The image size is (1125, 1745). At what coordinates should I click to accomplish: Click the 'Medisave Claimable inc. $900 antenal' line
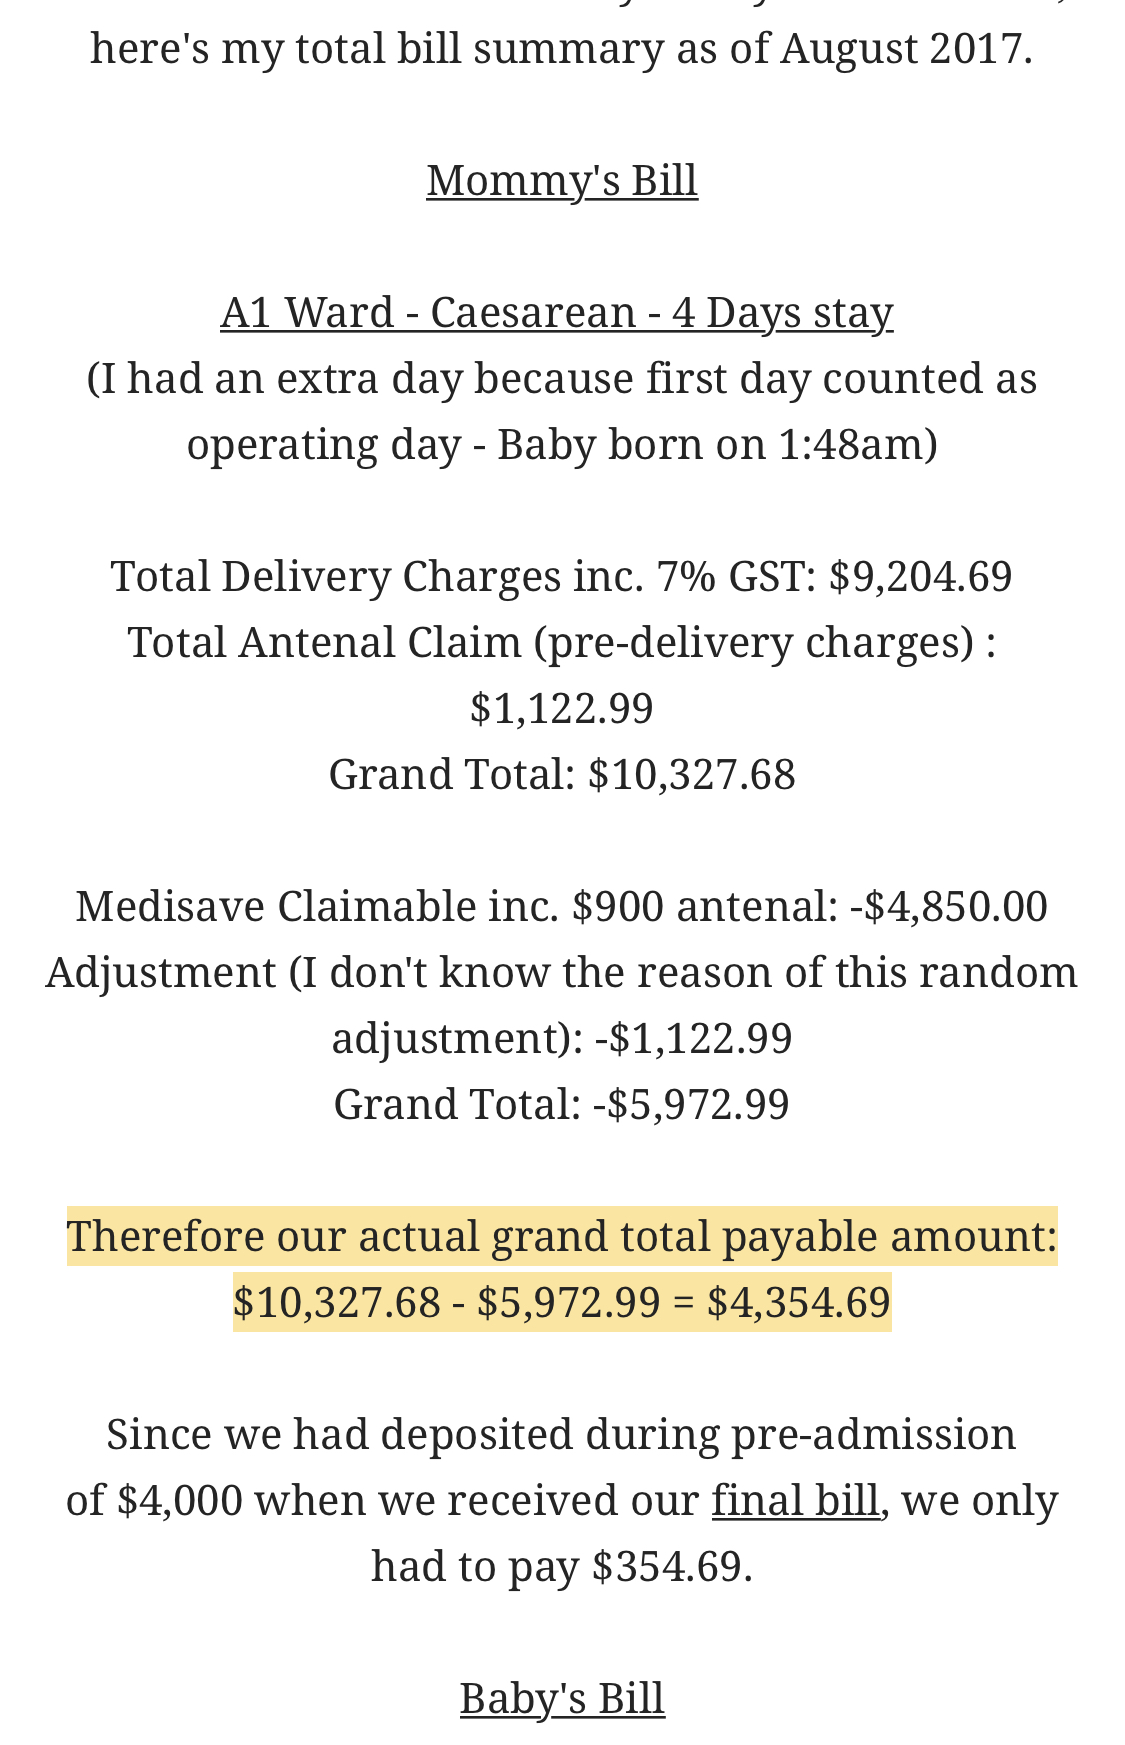tap(562, 907)
